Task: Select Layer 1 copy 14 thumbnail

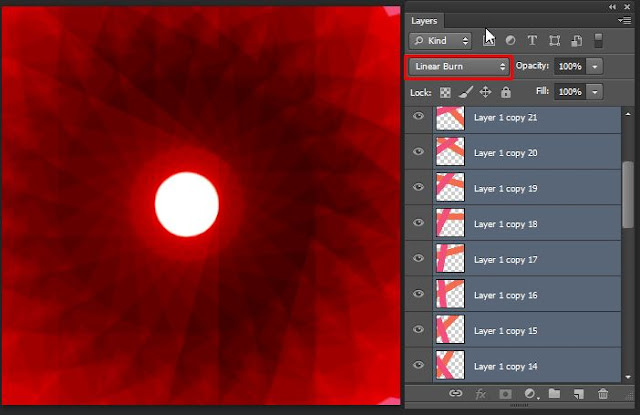Action: tap(450, 364)
